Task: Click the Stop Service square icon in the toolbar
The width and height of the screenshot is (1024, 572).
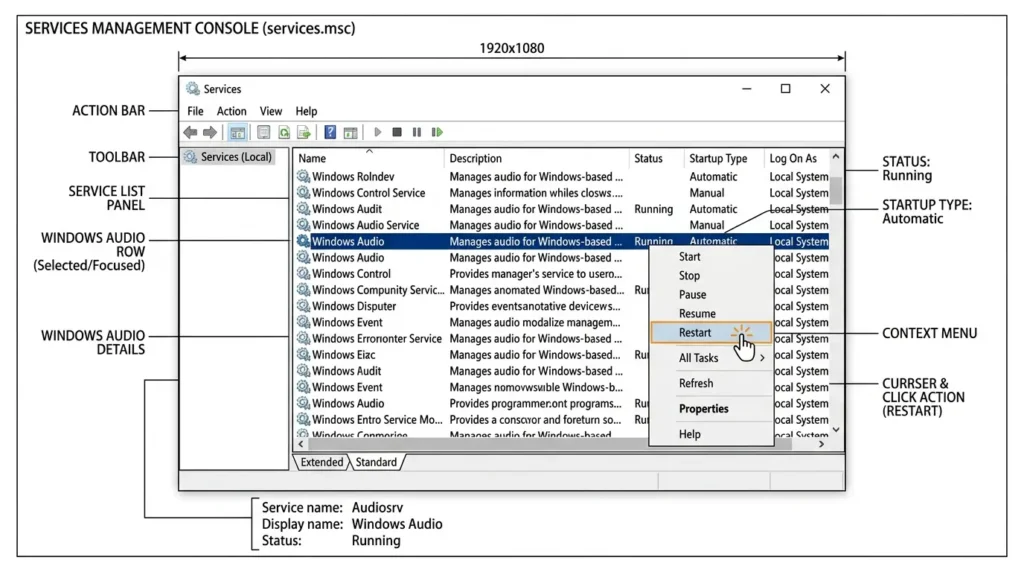Action: 396,132
